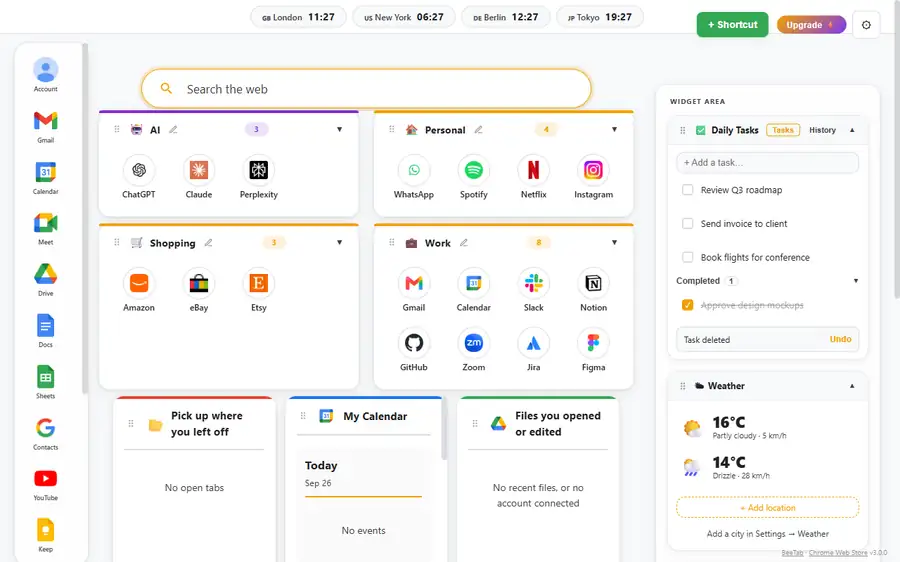
Task: Open Gmail in the Work group
Action: [414, 290]
